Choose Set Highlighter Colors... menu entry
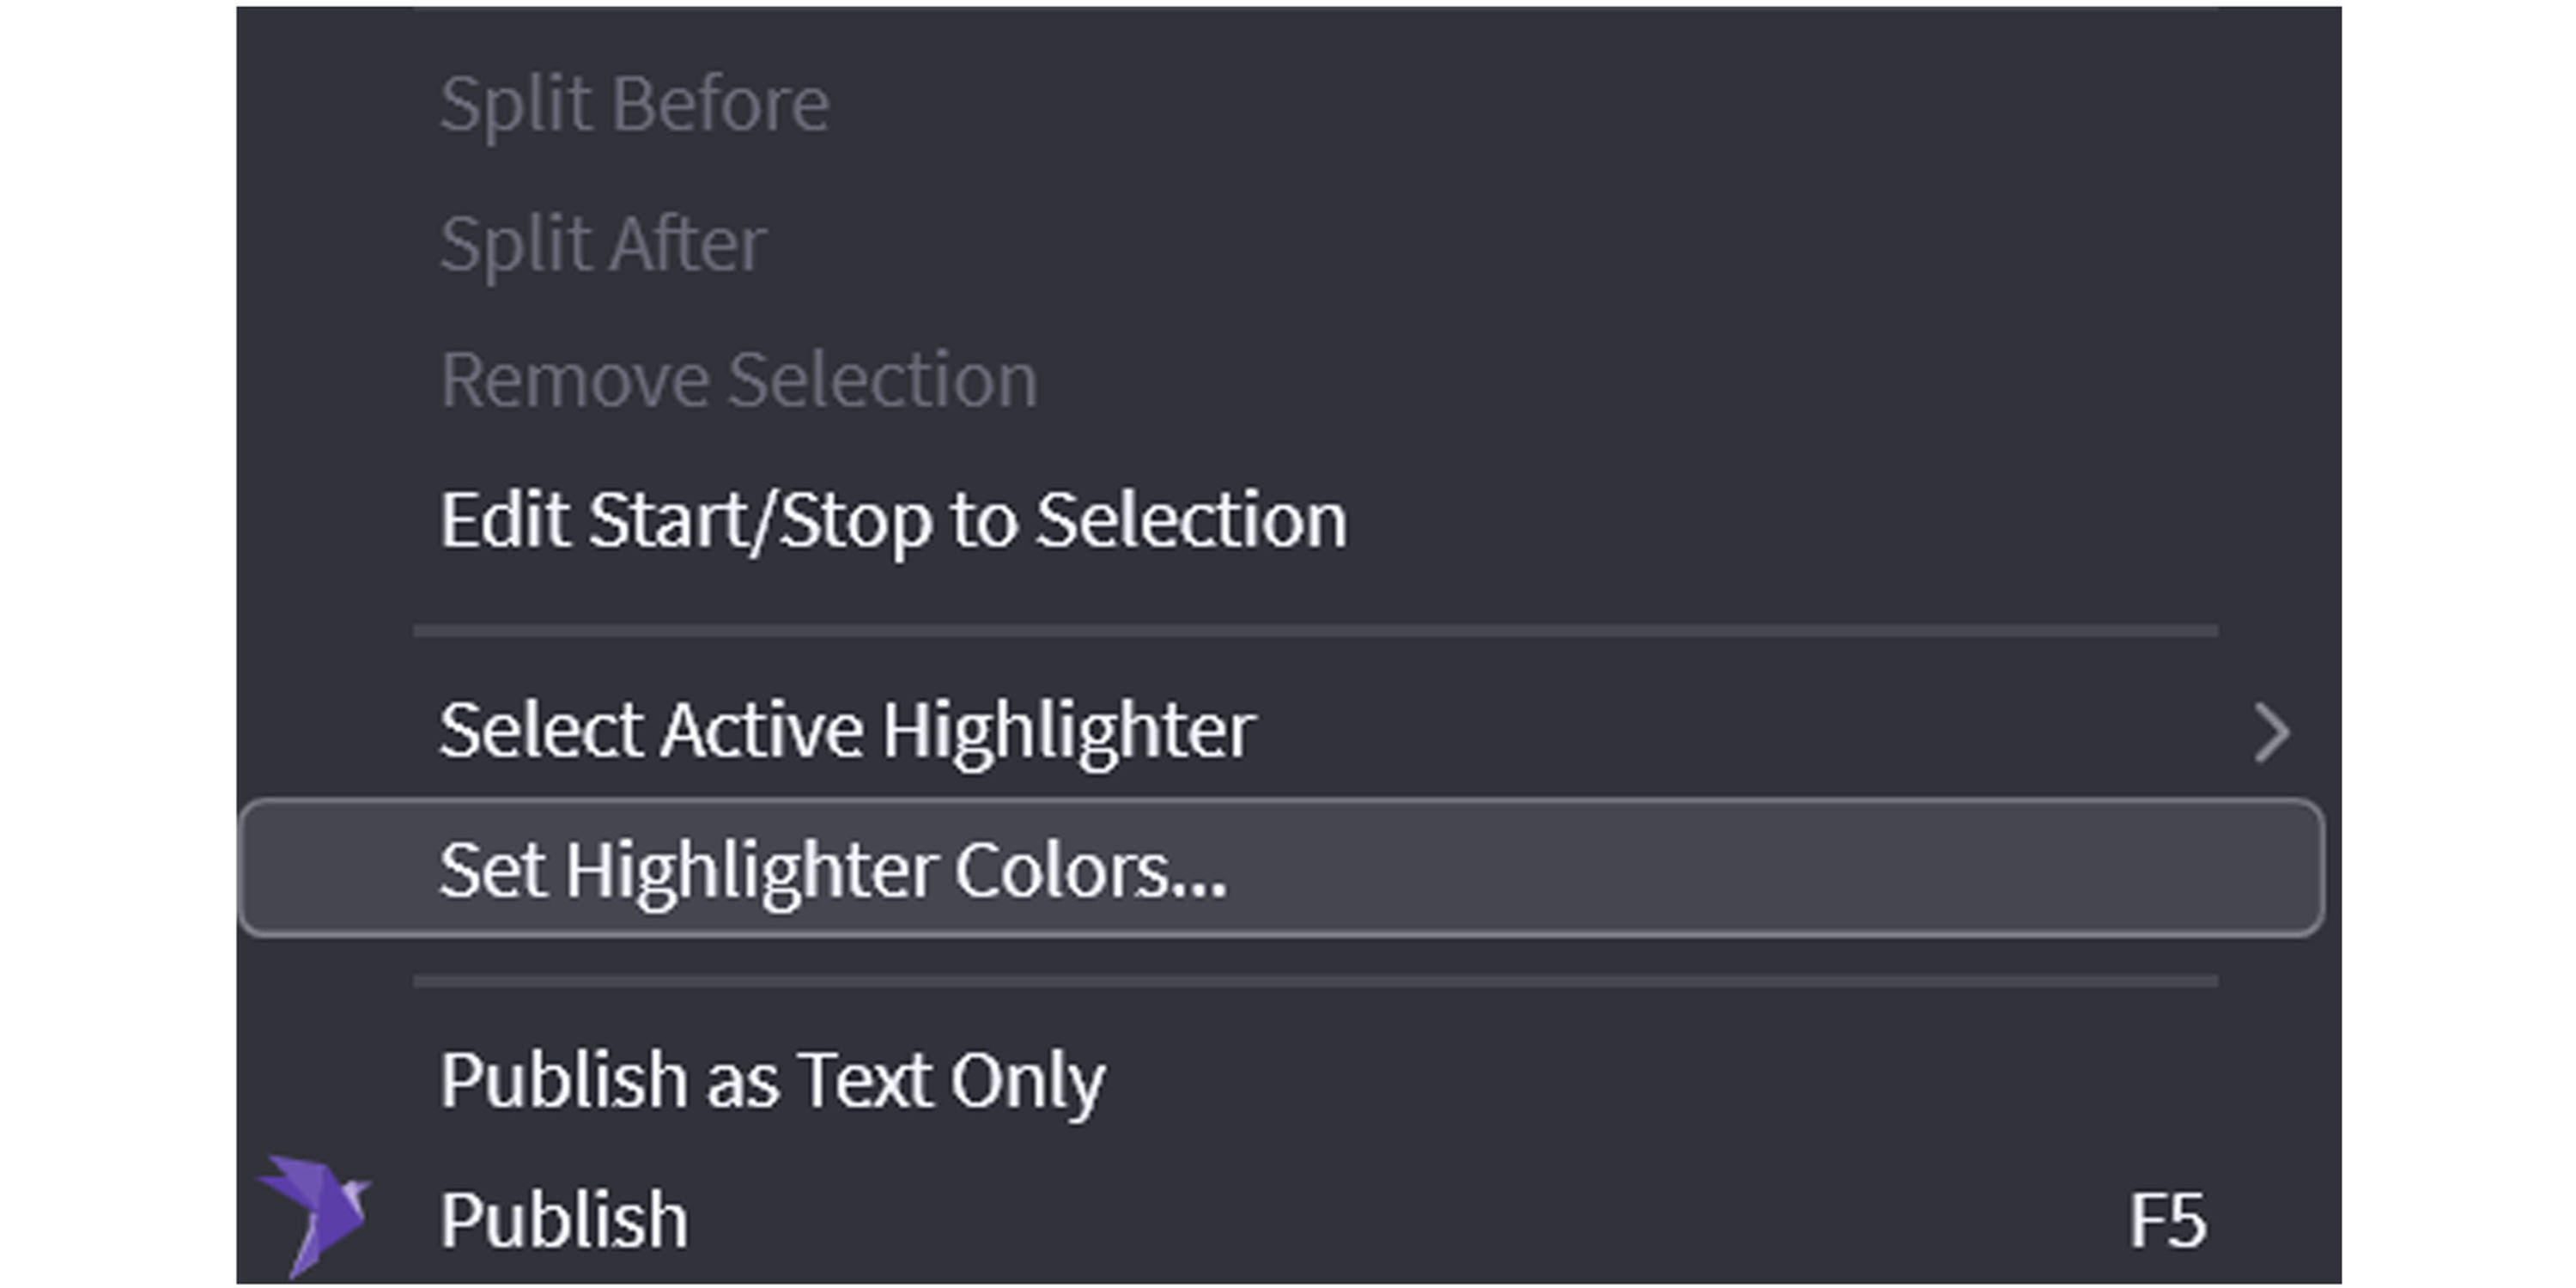 [832, 870]
